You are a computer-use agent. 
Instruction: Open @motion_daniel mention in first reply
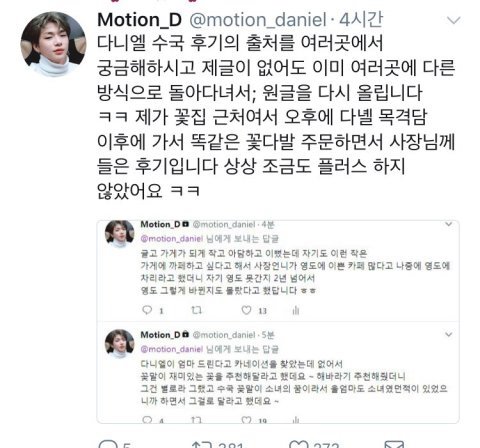coord(172,239)
